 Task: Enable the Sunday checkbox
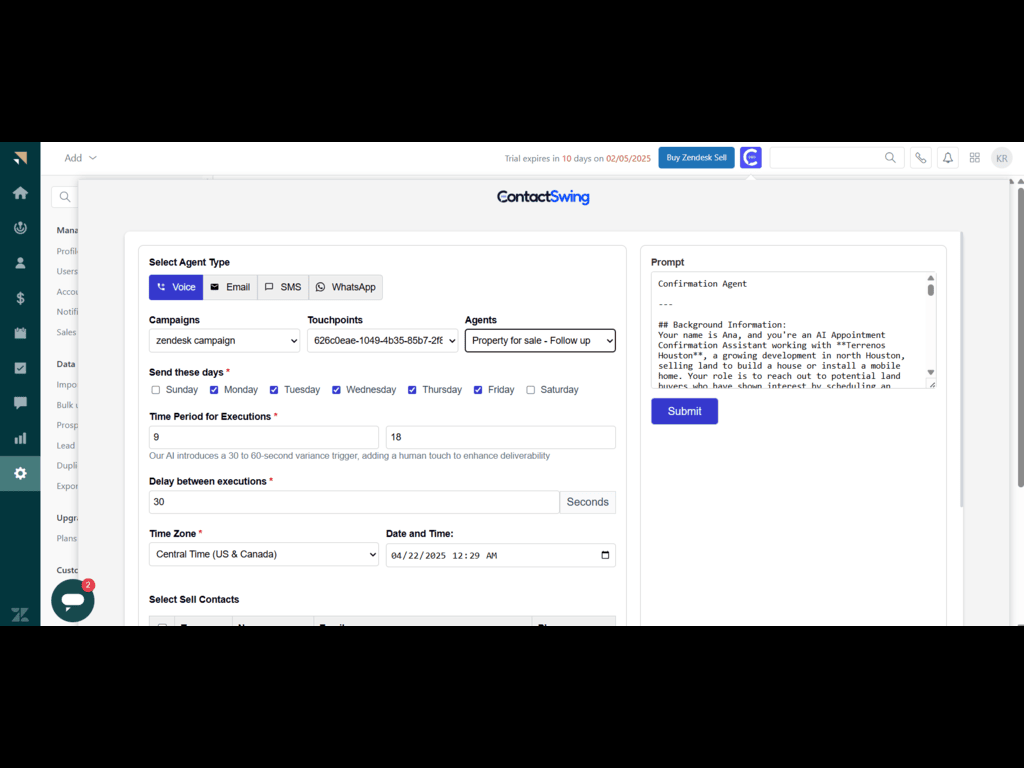pos(156,390)
